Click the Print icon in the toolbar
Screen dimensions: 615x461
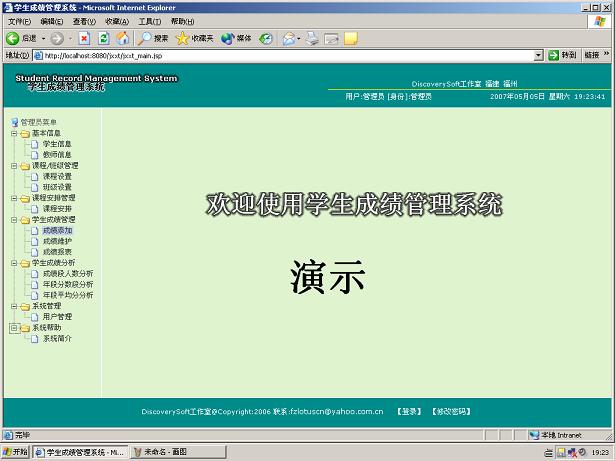[312, 38]
